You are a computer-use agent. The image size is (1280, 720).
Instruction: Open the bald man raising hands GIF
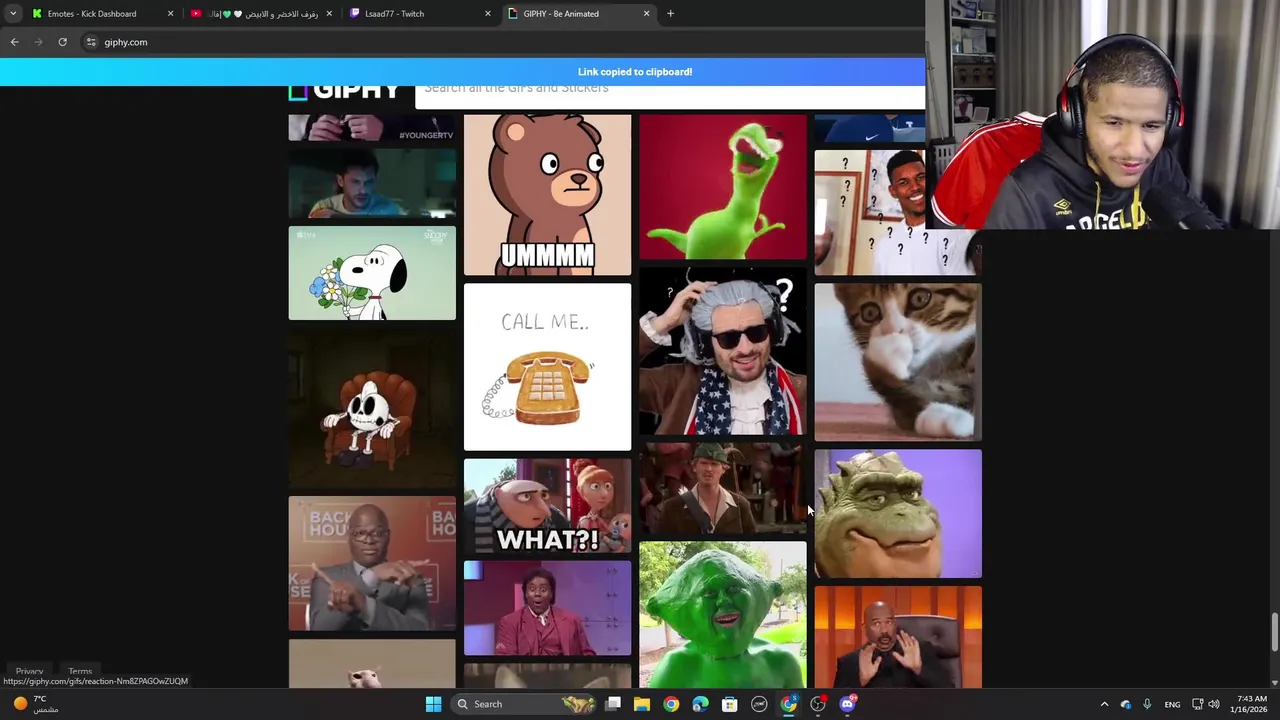click(x=898, y=637)
